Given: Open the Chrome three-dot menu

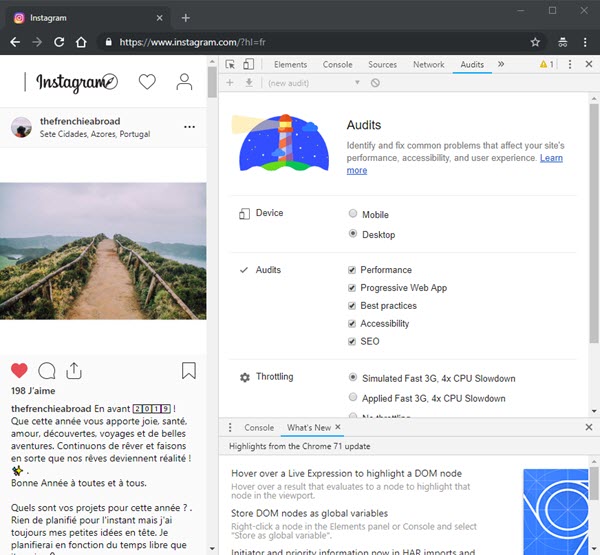Looking at the screenshot, I should click(x=585, y=42).
